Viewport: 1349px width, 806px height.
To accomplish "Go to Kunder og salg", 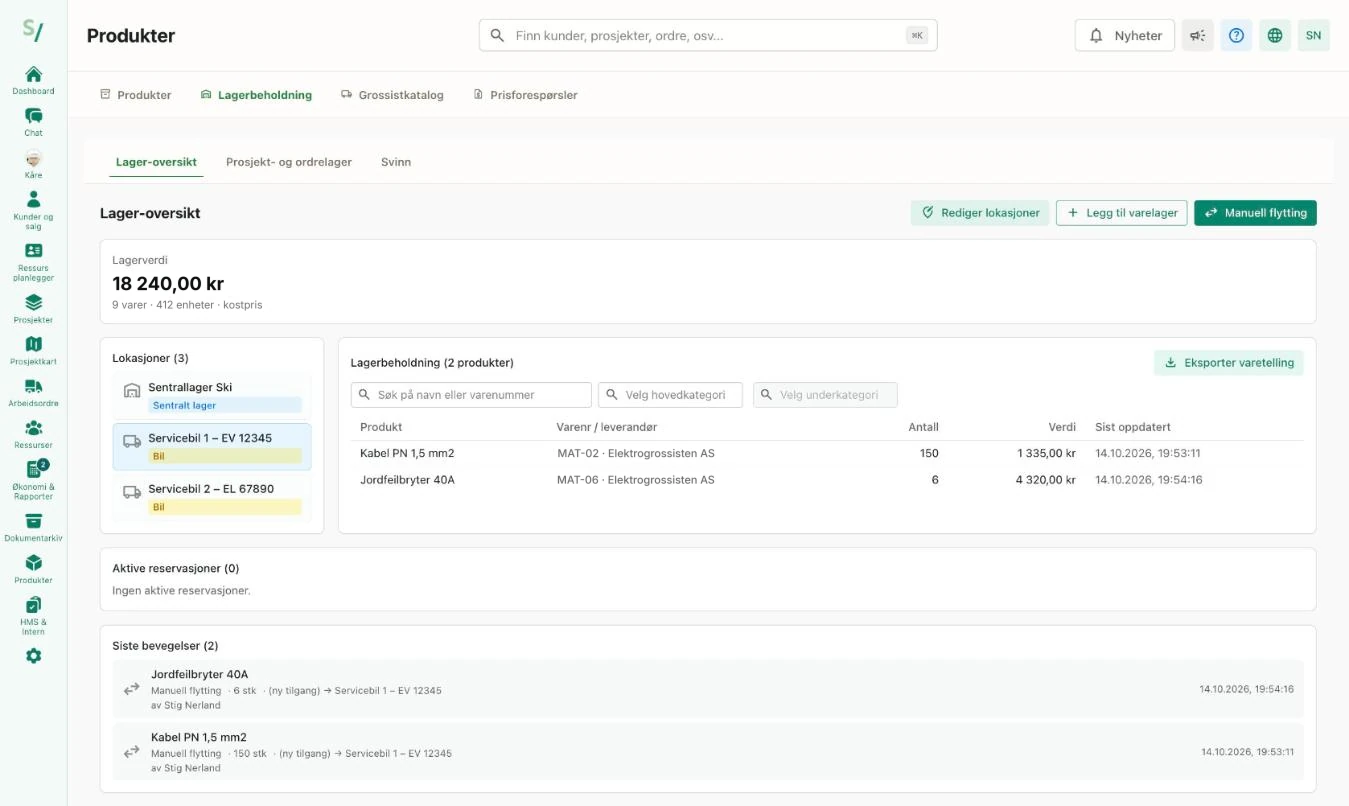I will click(x=33, y=207).
